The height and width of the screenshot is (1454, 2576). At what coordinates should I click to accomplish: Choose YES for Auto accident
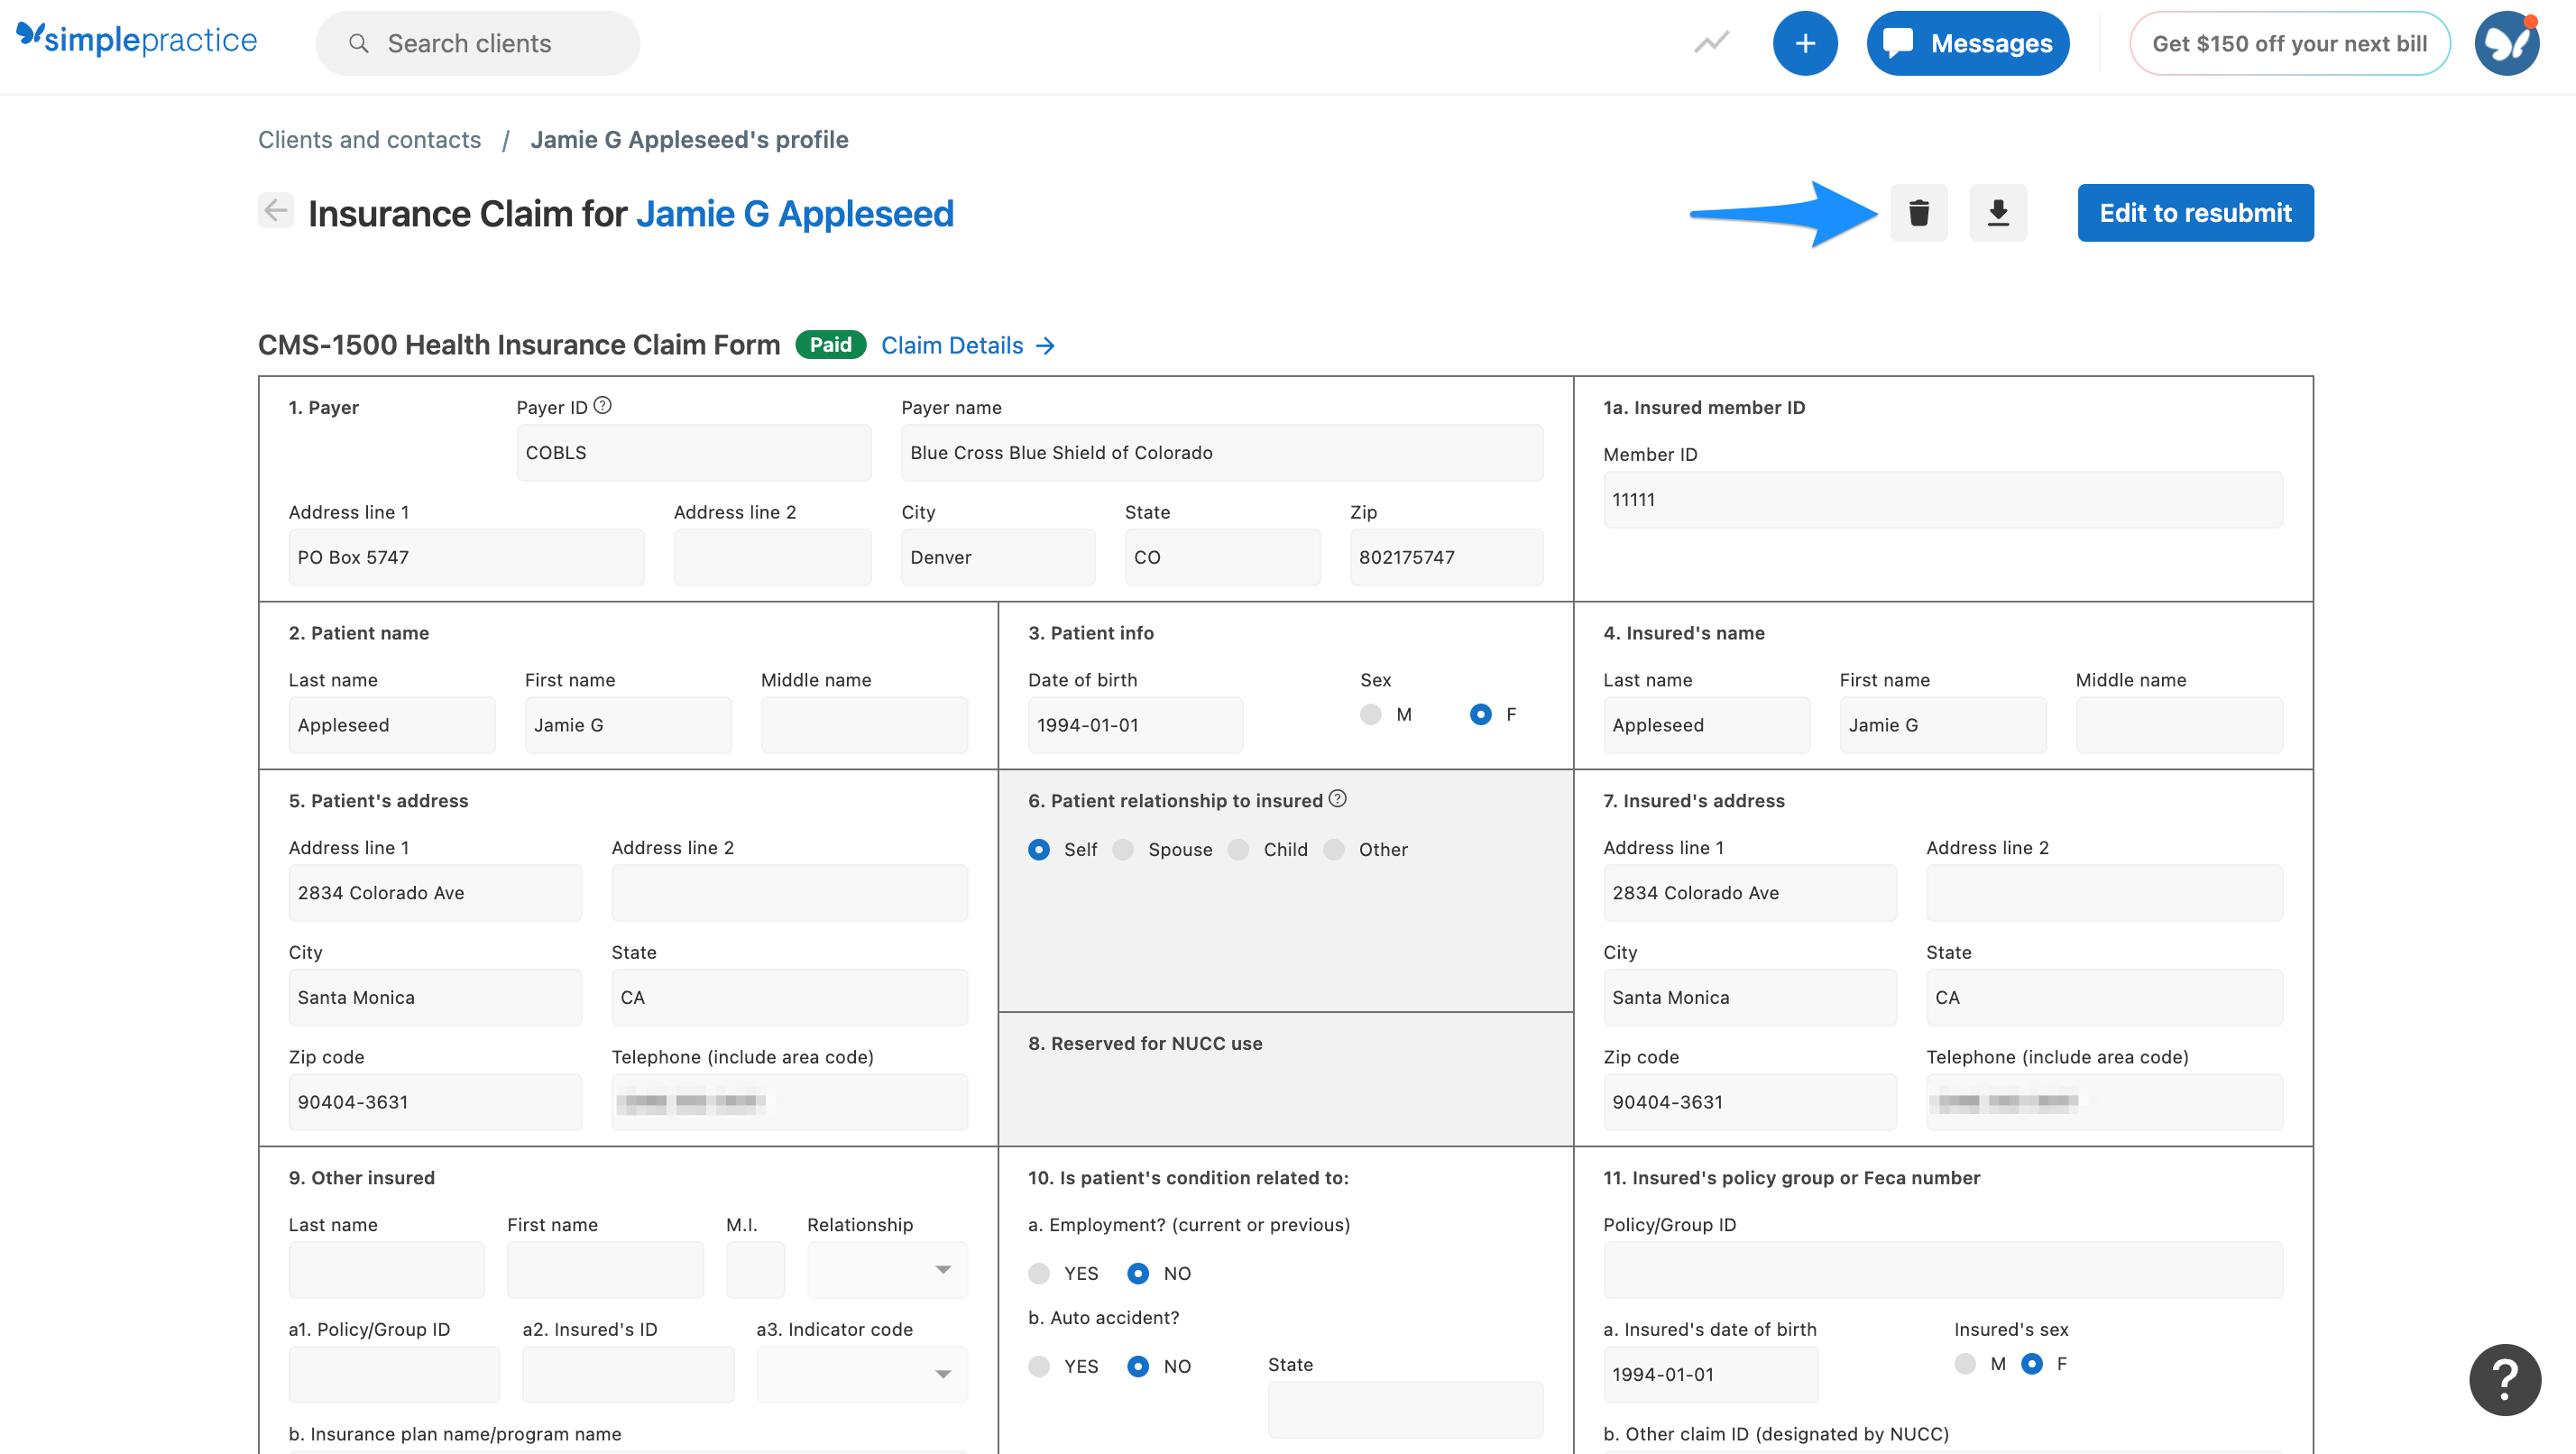(1039, 1366)
